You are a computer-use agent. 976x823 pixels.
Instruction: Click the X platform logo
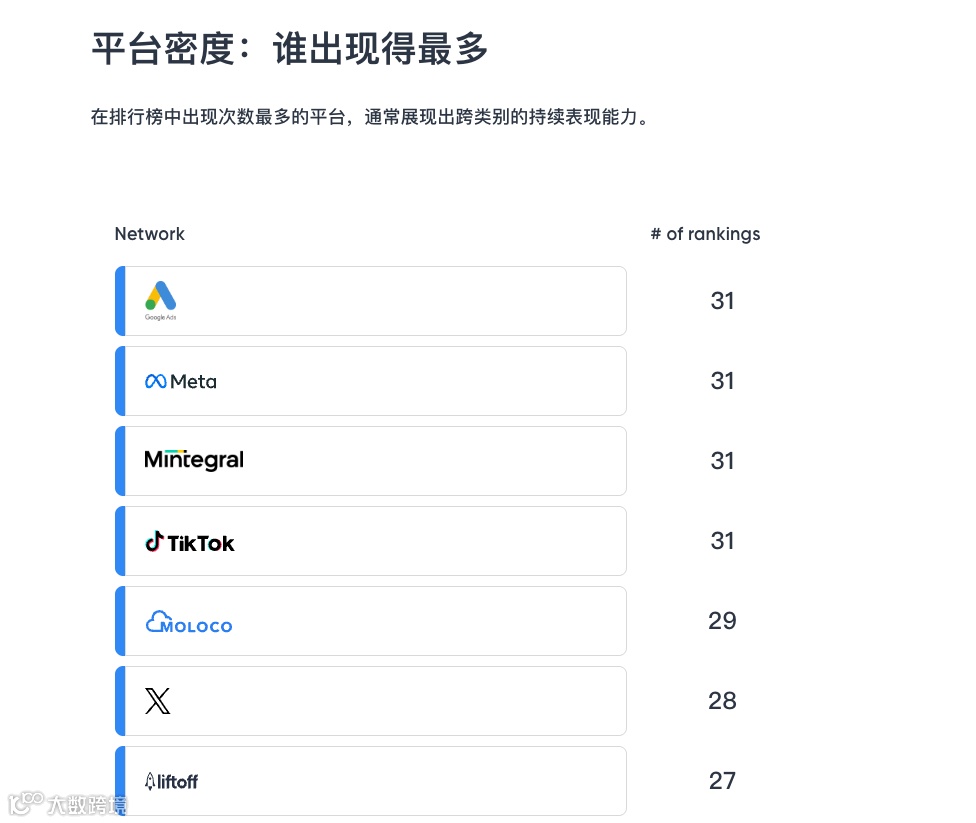click(x=158, y=701)
